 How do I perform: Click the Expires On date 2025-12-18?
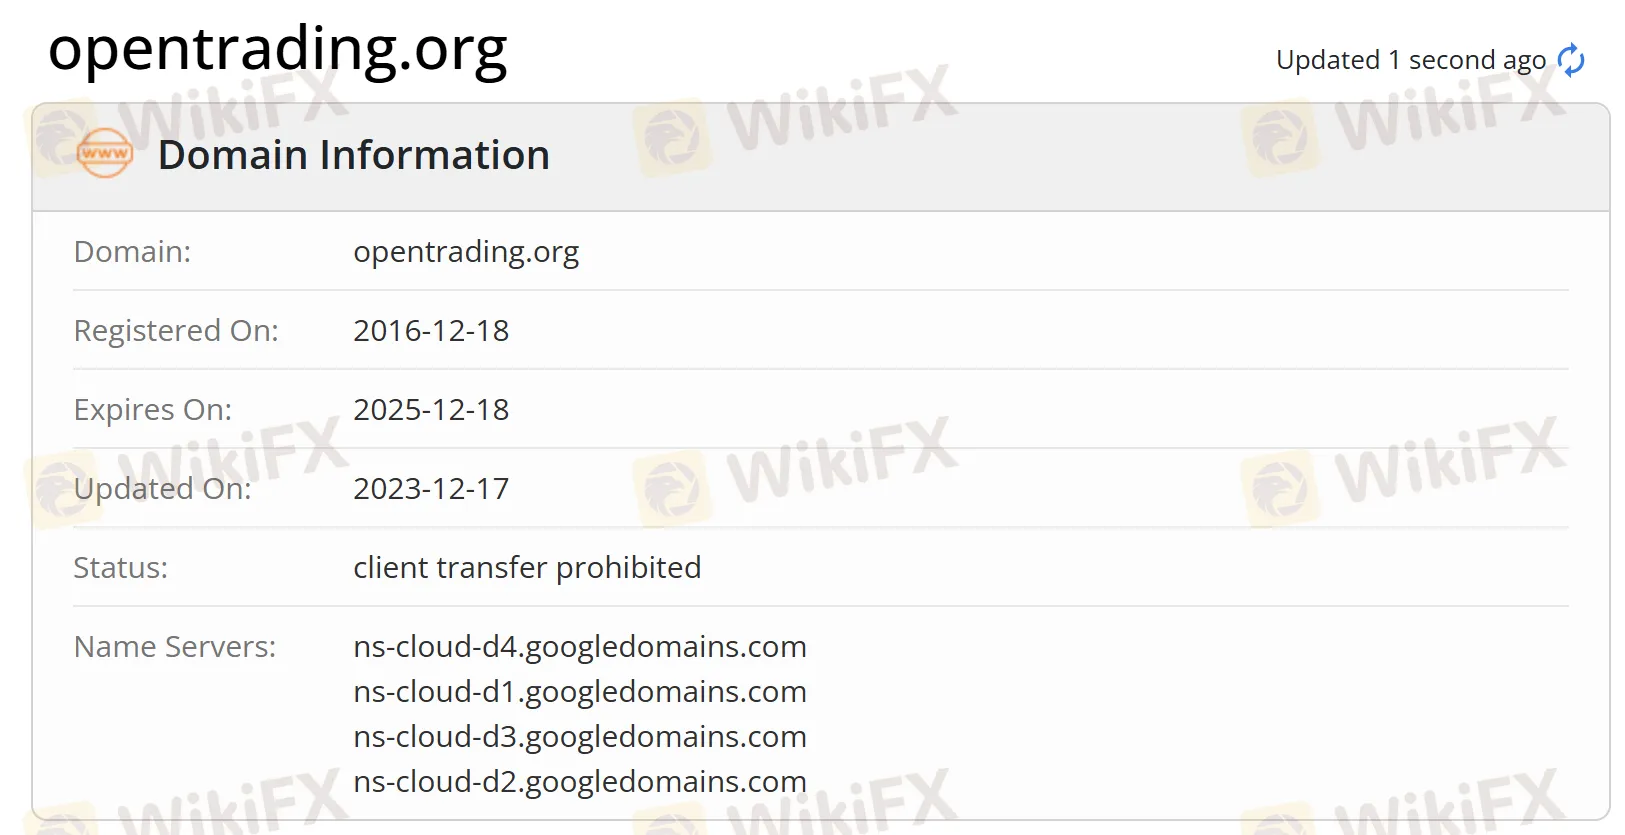pos(431,409)
